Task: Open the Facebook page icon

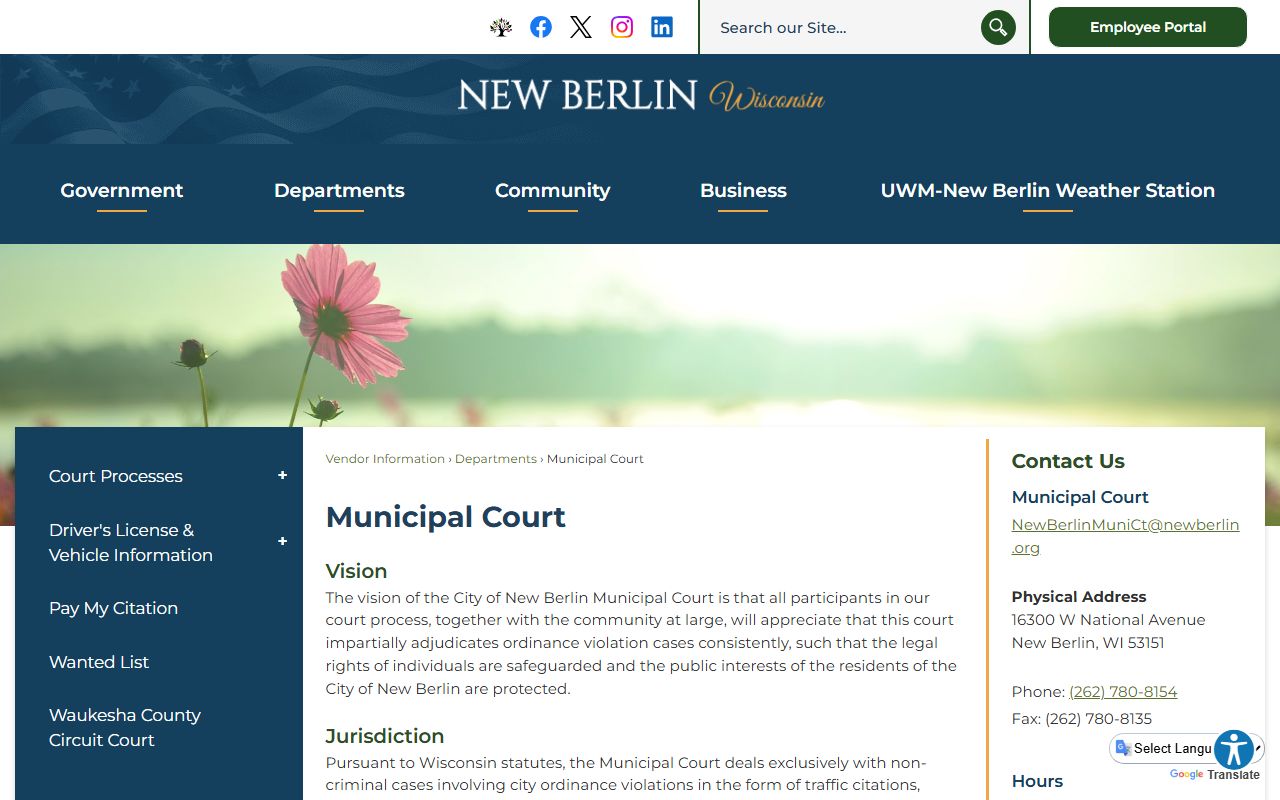Action: point(541,27)
